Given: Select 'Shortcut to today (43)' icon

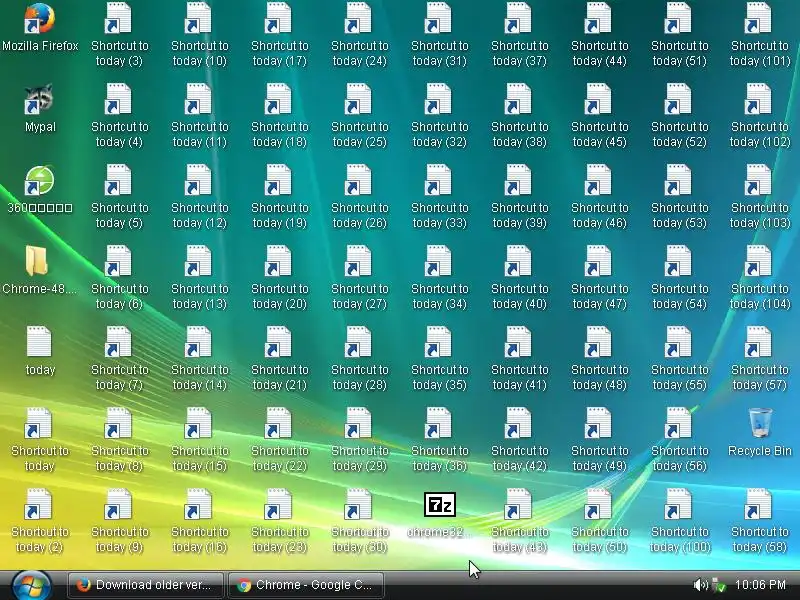Looking at the screenshot, I should point(519,521).
